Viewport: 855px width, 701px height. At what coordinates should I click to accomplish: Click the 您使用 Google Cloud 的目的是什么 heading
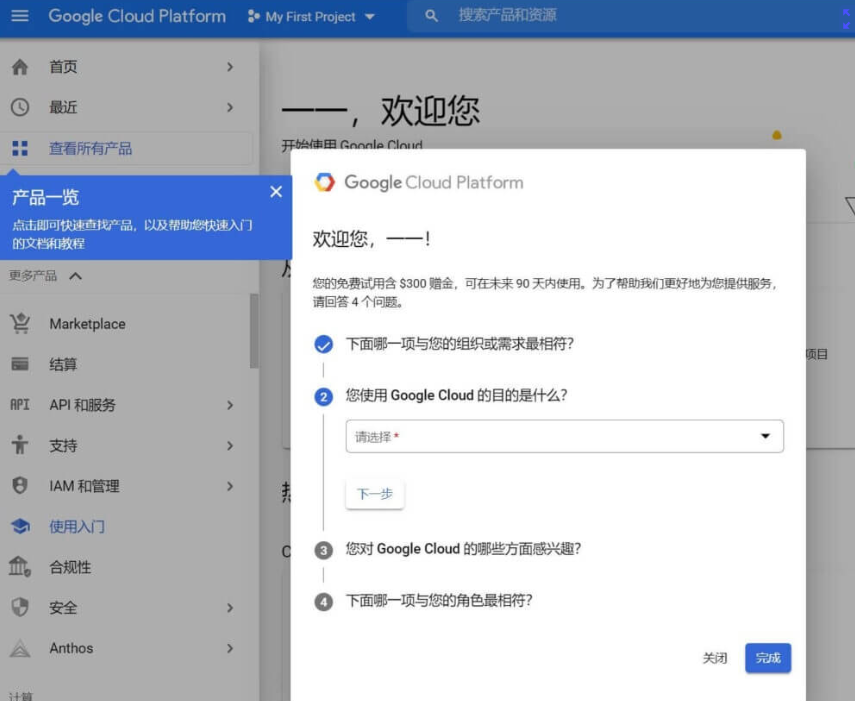coord(456,395)
